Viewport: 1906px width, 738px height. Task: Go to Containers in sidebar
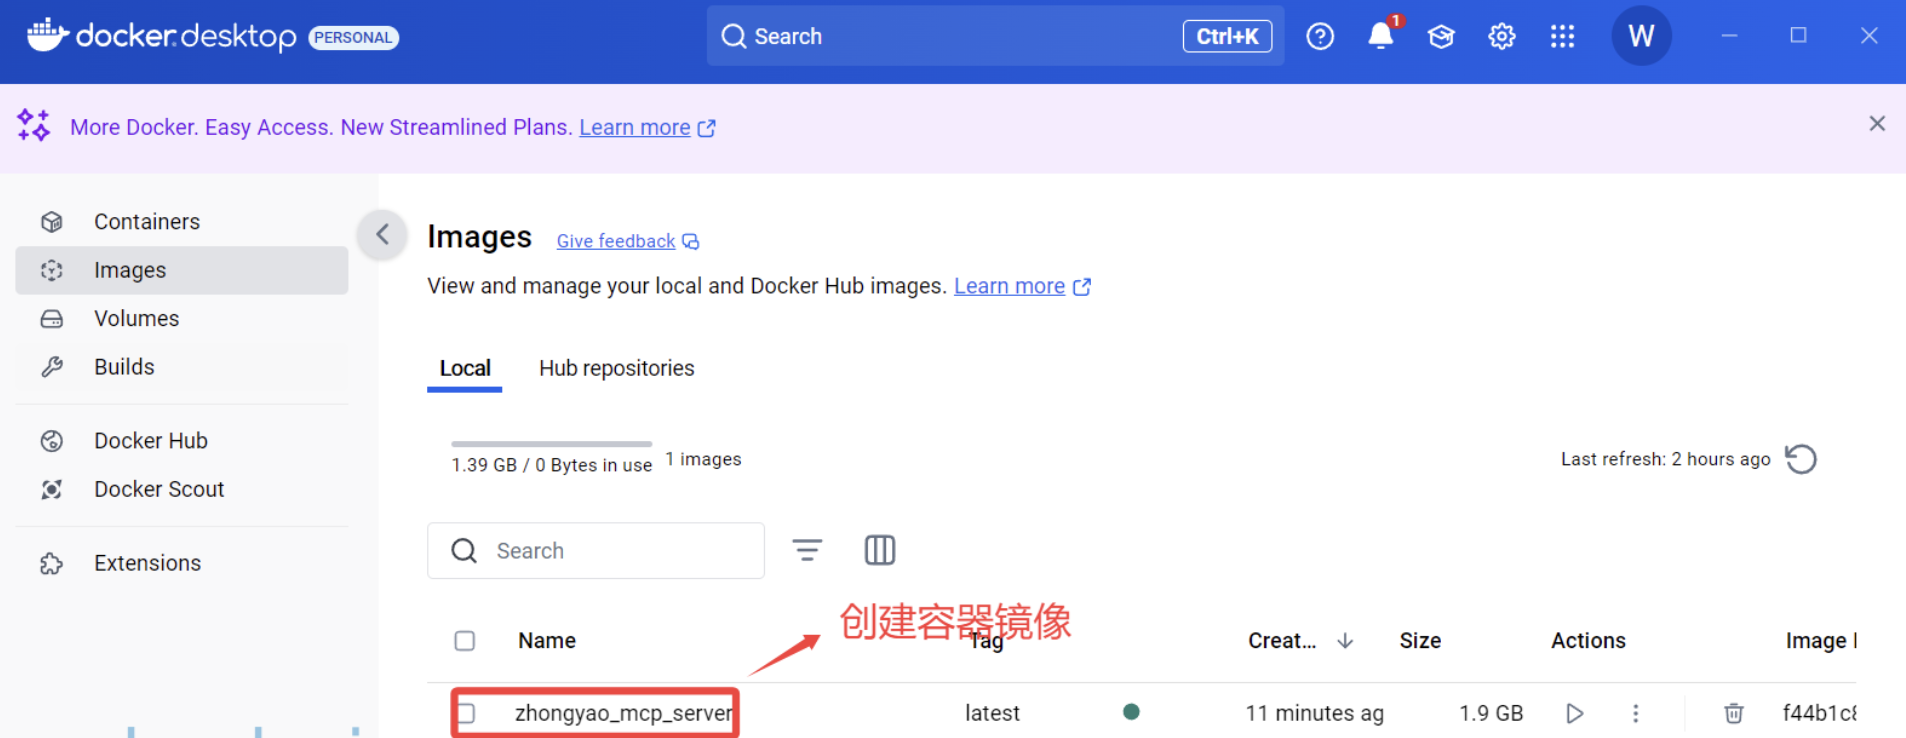coord(182,222)
